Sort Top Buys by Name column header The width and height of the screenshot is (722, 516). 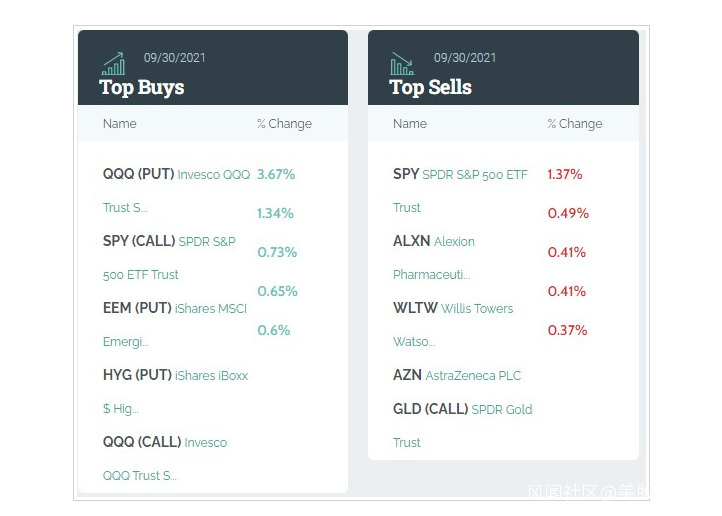(x=120, y=124)
